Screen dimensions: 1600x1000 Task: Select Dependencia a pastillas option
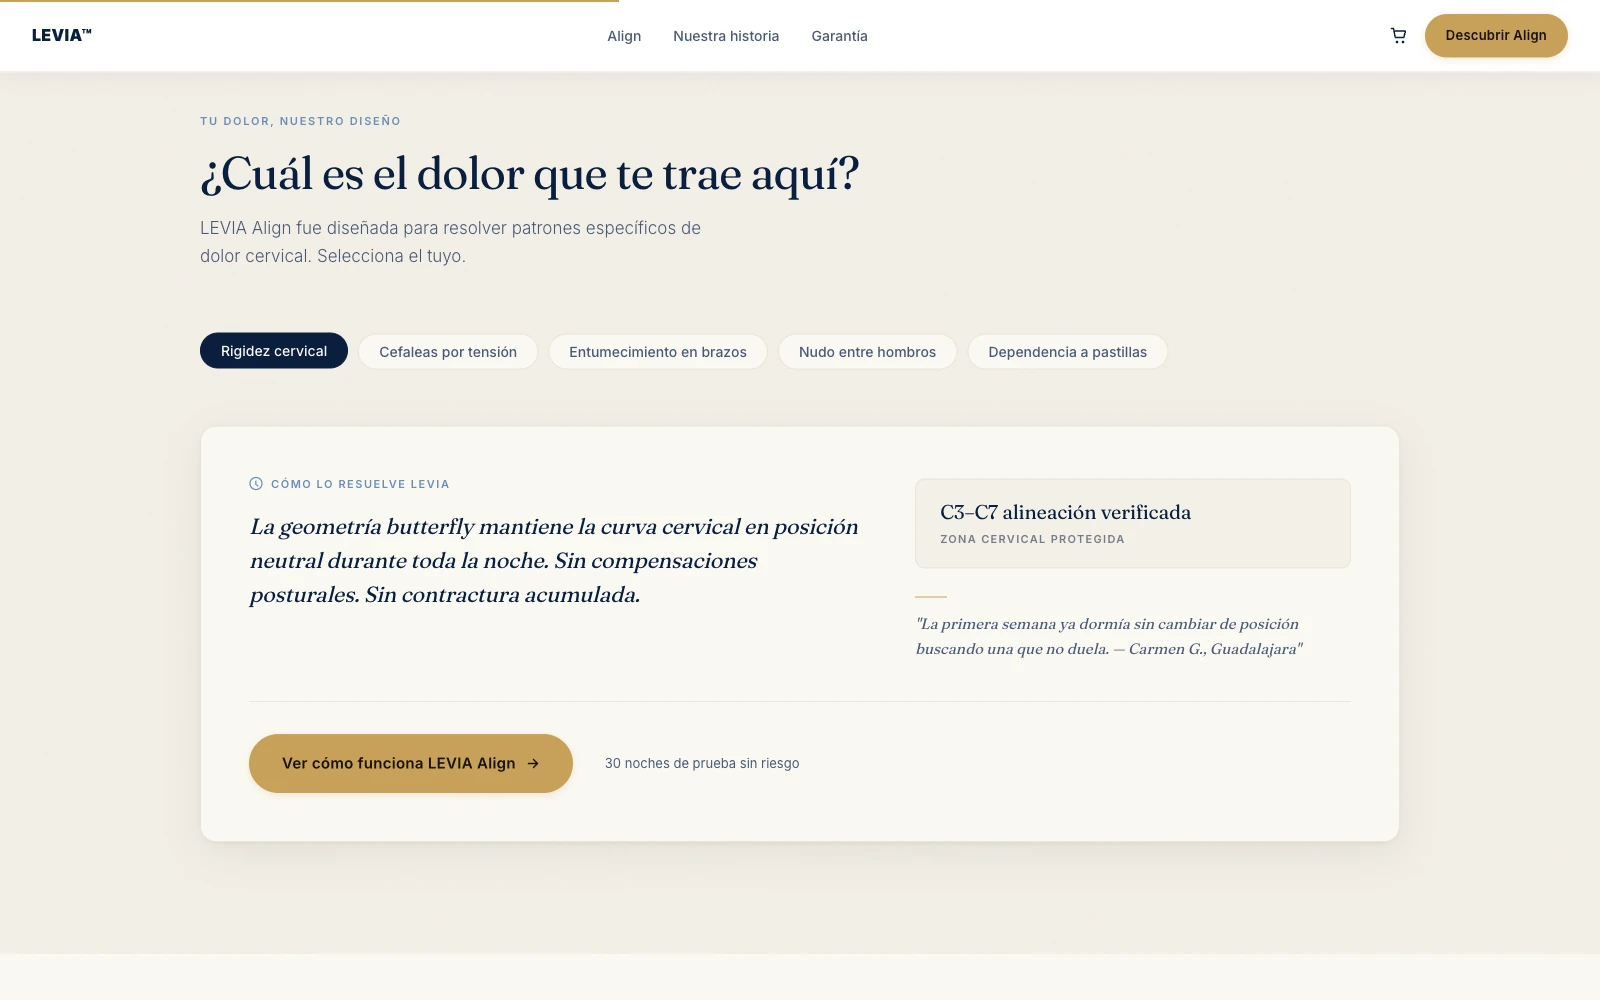pyautogui.click(x=1067, y=352)
